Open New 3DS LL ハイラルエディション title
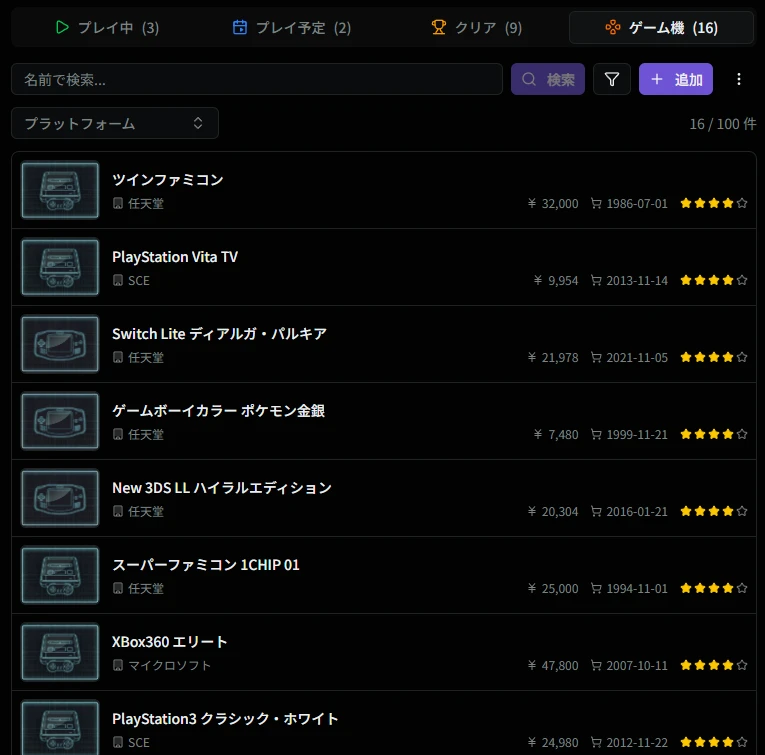This screenshot has height=755, width=765. tap(221, 488)
